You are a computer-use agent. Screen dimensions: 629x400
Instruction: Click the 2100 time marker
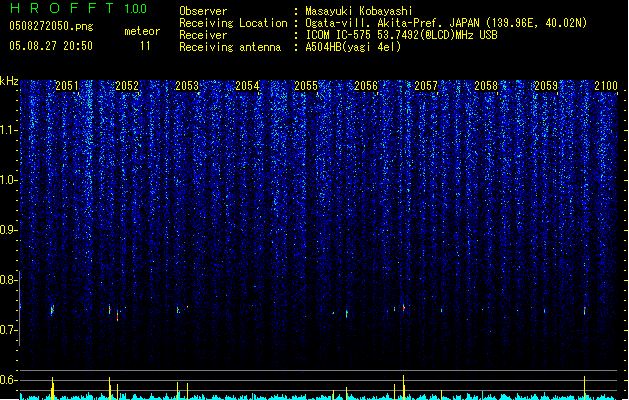(x=606, y=85)
